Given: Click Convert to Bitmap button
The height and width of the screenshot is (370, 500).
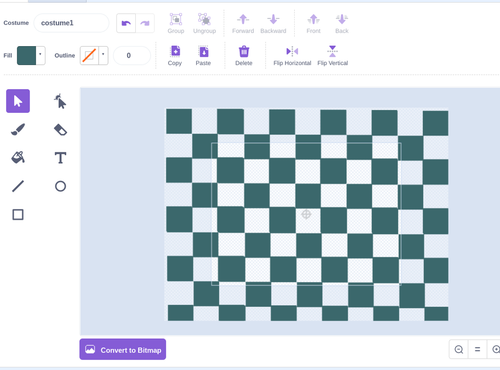Looking at the screenshot, I should pos(123,350).
